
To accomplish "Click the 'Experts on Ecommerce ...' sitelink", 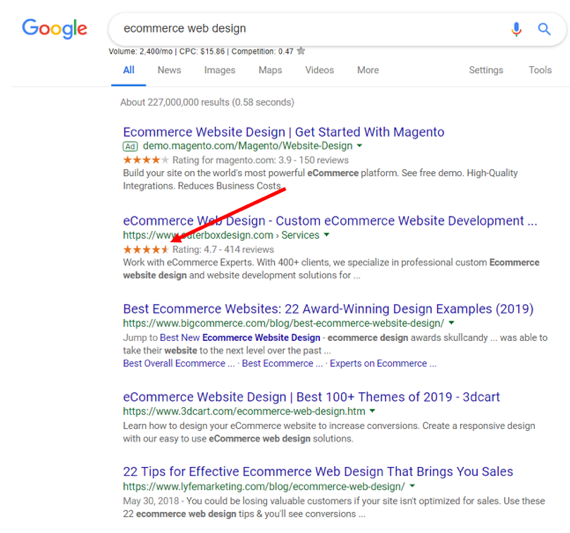I will pyautogui.click(x=383, y=364).
